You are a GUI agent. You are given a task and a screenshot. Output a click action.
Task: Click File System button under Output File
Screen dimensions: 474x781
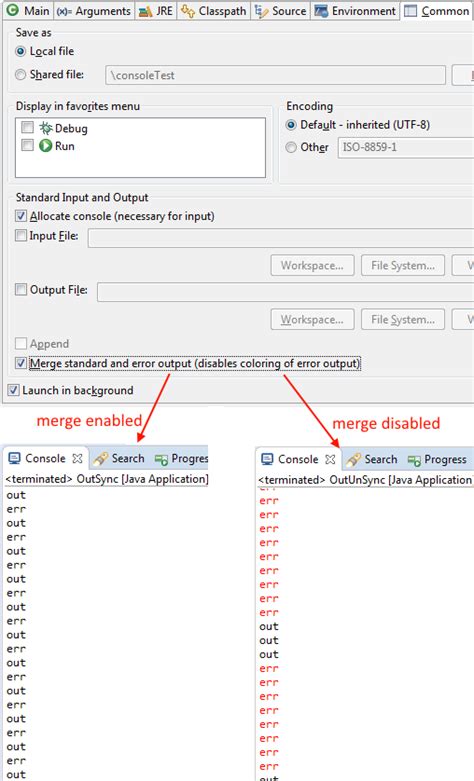point(403,319)
